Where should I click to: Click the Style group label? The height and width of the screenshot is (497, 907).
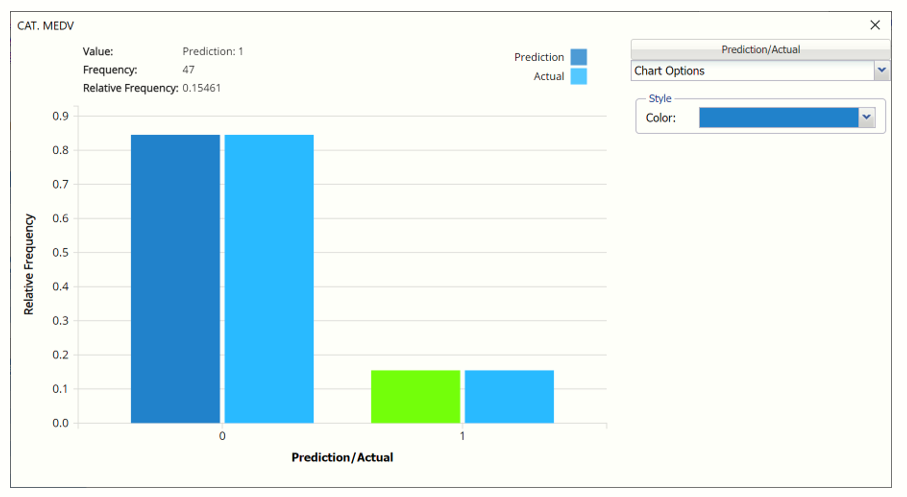point(660,99)
